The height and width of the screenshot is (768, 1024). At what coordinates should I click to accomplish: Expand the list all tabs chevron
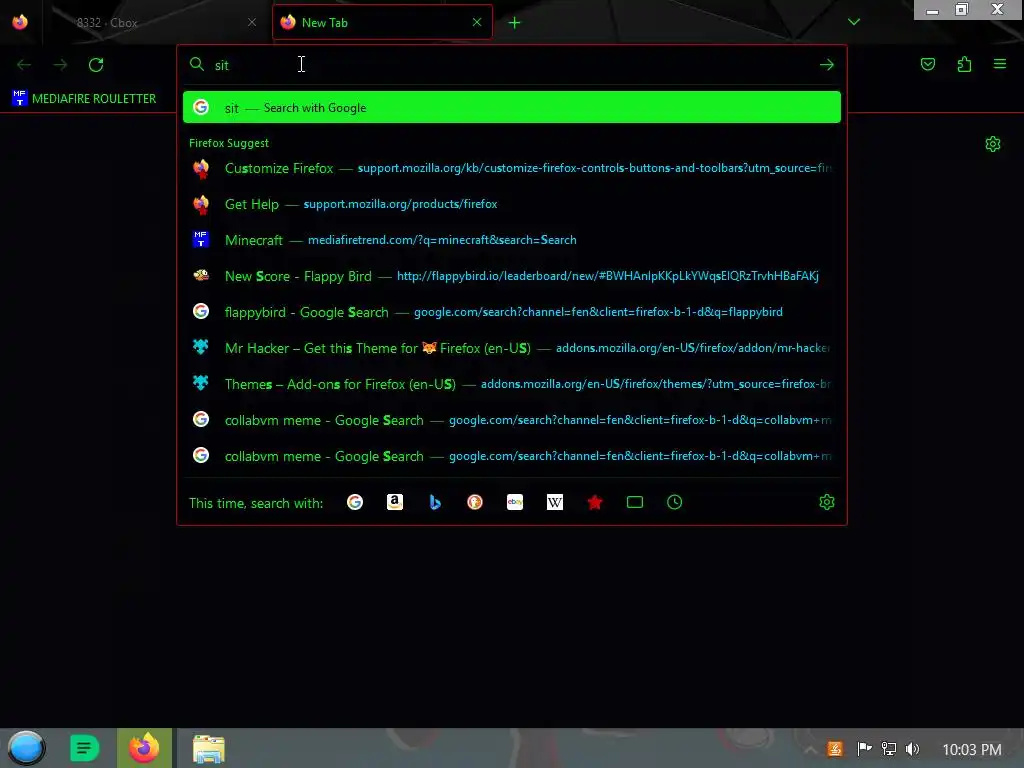[854, 22]
